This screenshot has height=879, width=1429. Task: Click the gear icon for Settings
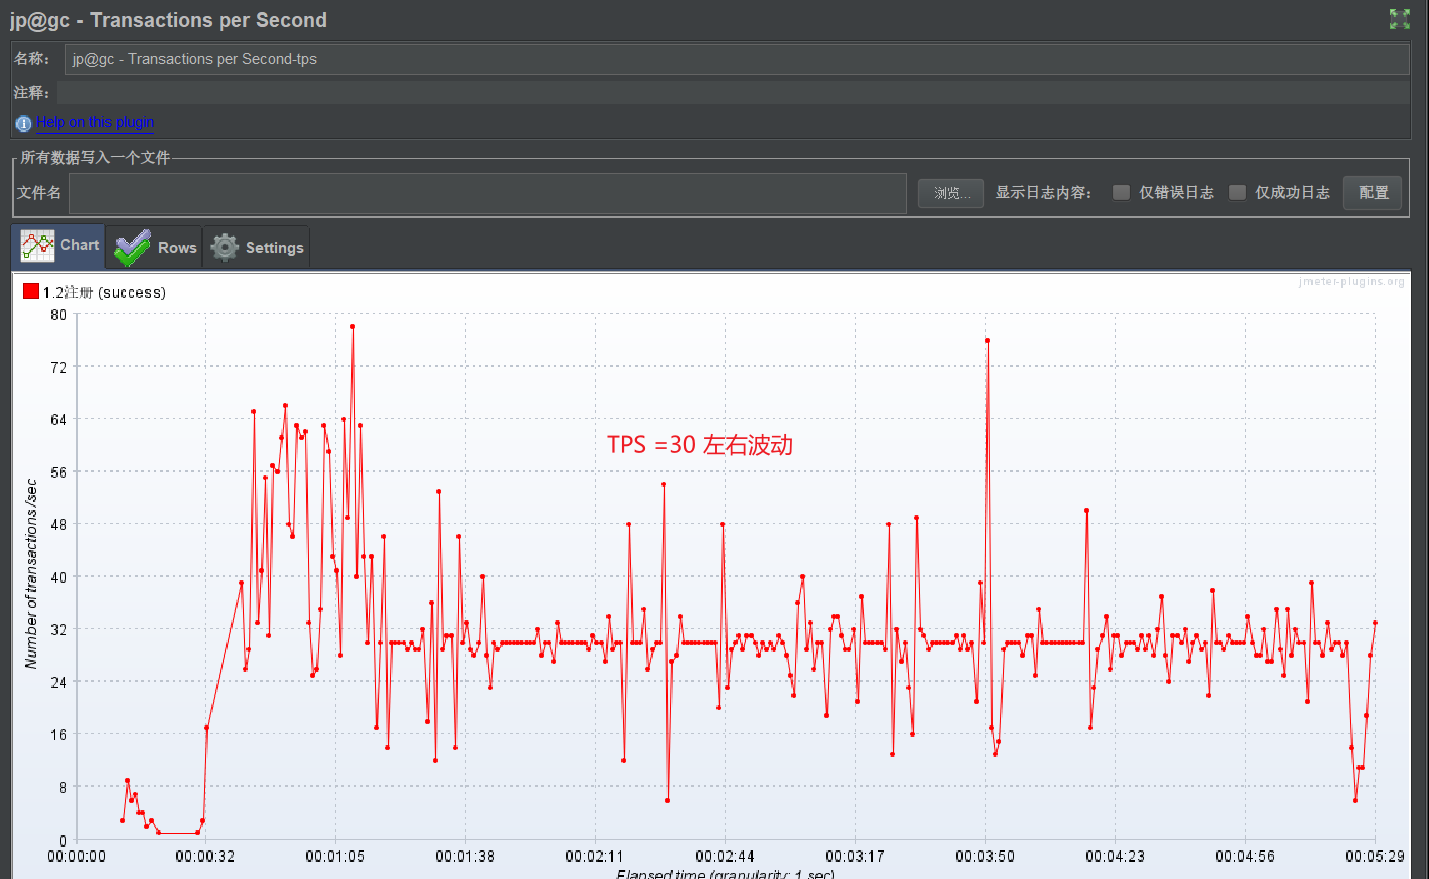click(225, 247)
